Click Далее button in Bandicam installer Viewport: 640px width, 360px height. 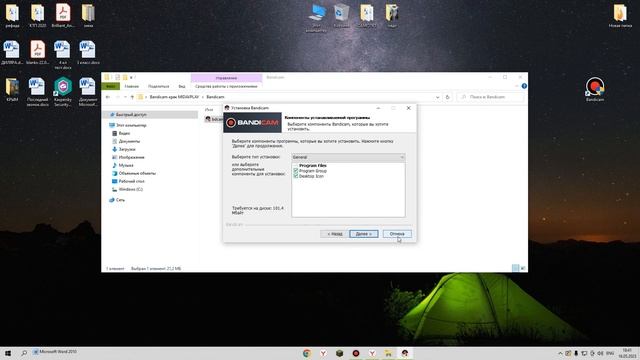[364, 234]
